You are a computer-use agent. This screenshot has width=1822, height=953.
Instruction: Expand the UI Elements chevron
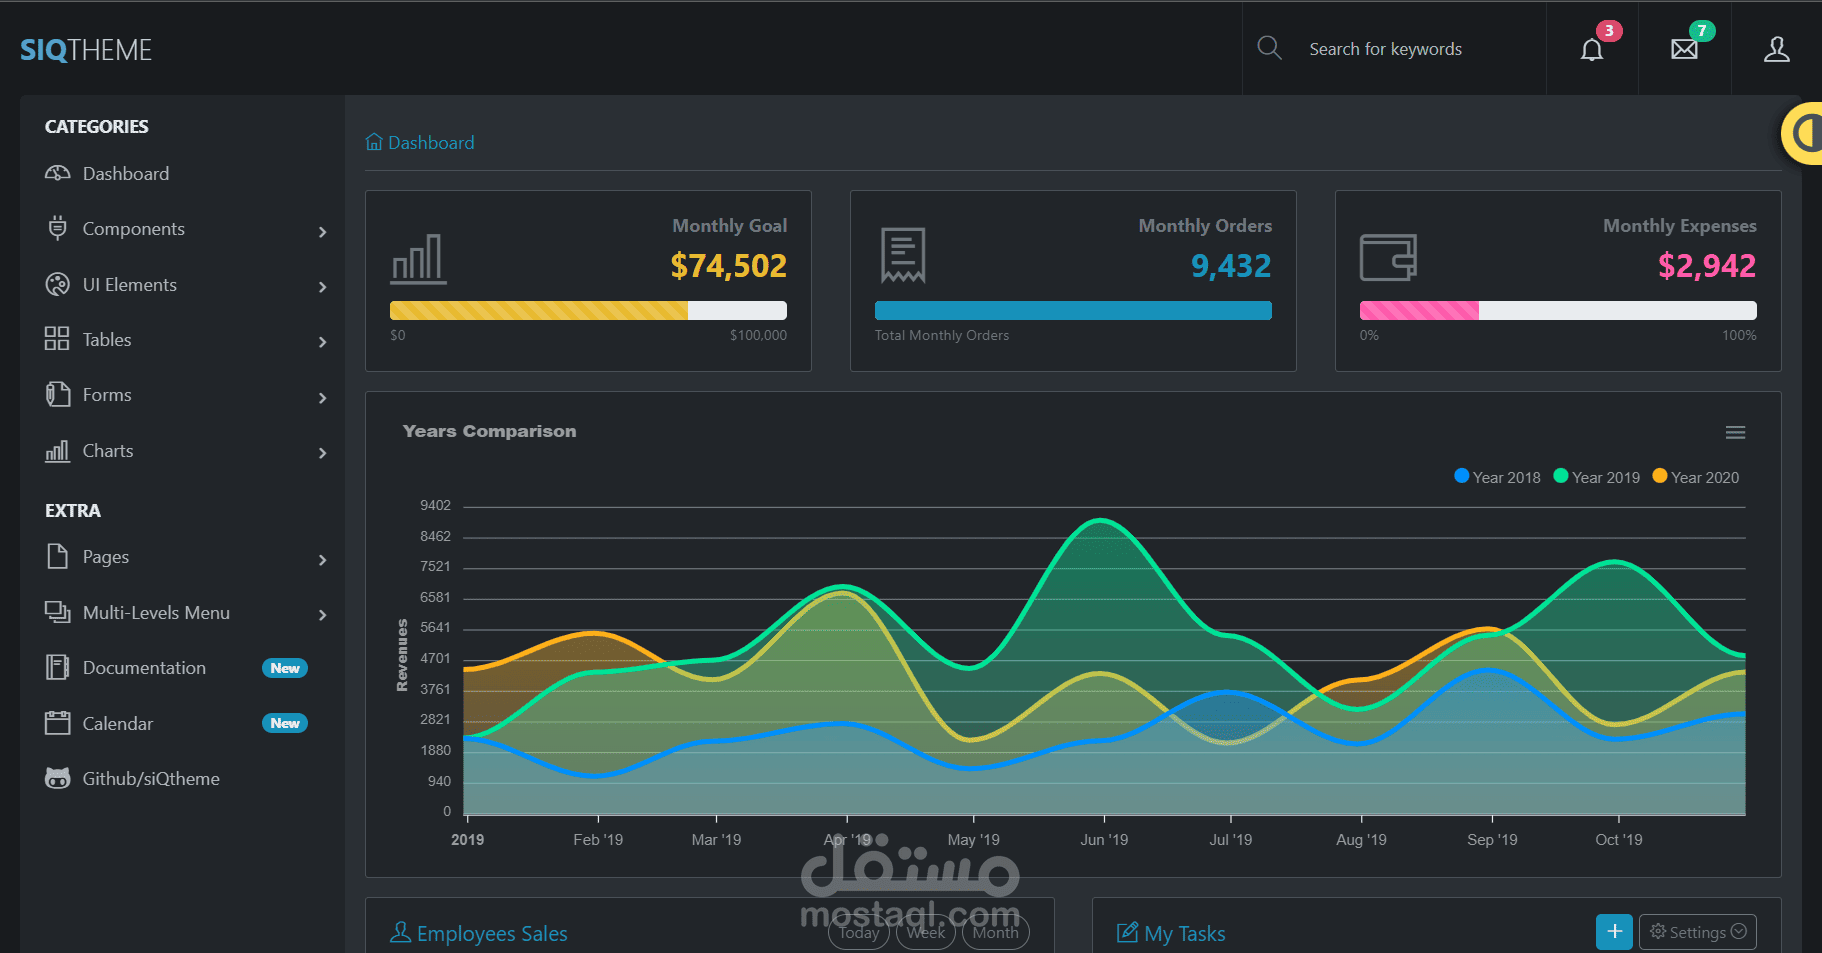click(322, 287)
